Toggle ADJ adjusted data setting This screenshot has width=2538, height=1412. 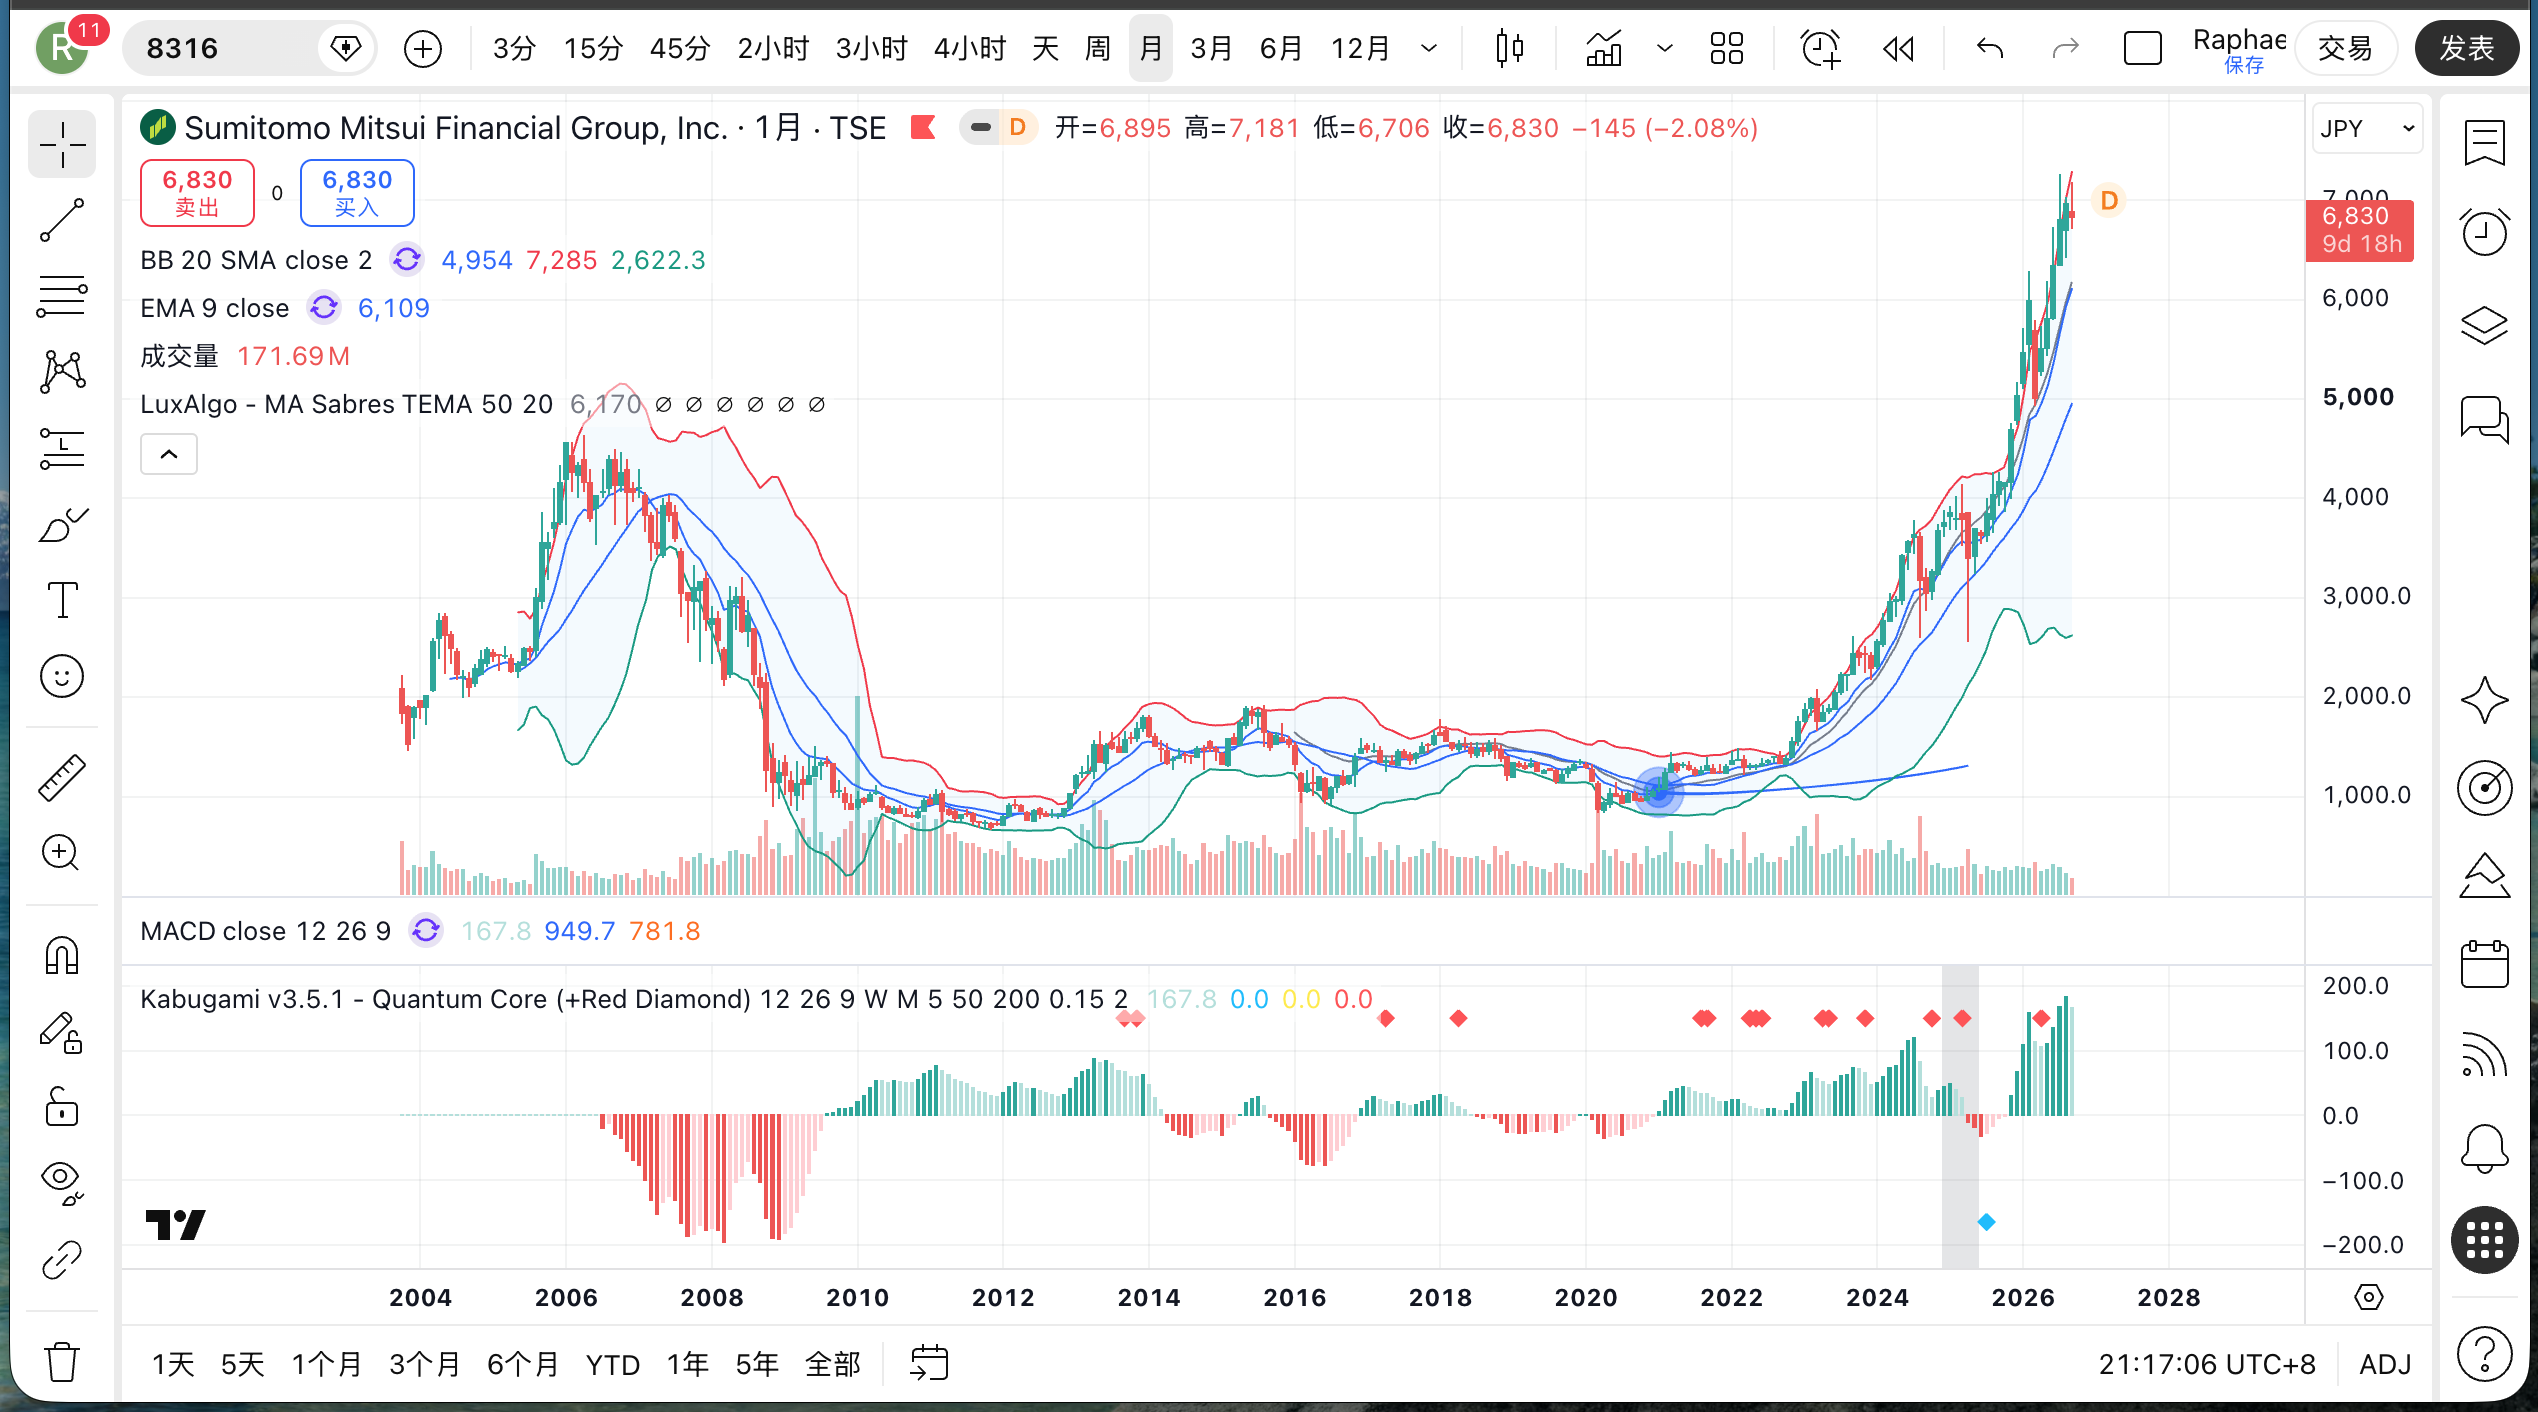pyautogui.click(x=2385, y=1364)
